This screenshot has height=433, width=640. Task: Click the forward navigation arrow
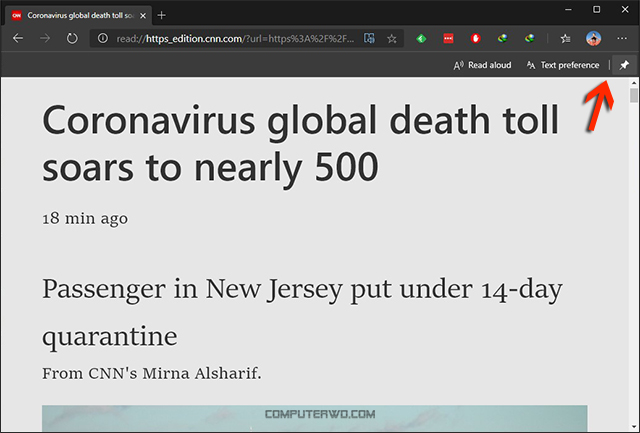click(45, 38)
